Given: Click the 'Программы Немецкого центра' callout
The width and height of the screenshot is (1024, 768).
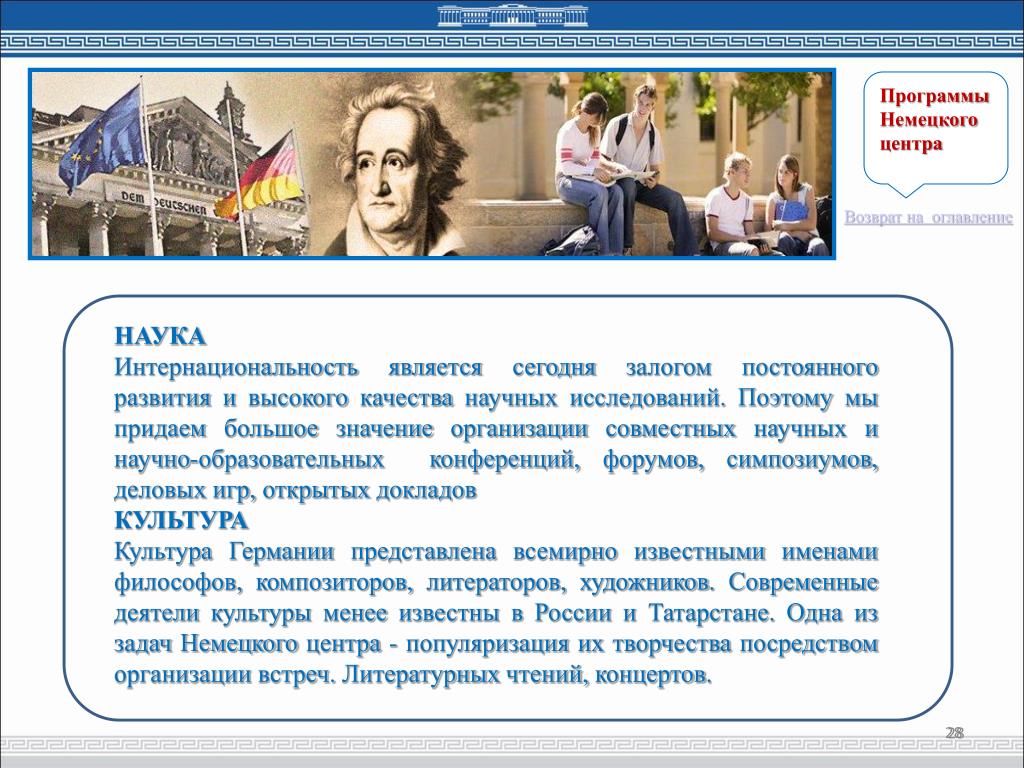Looking at the screenshot, I should coord(935,134).
